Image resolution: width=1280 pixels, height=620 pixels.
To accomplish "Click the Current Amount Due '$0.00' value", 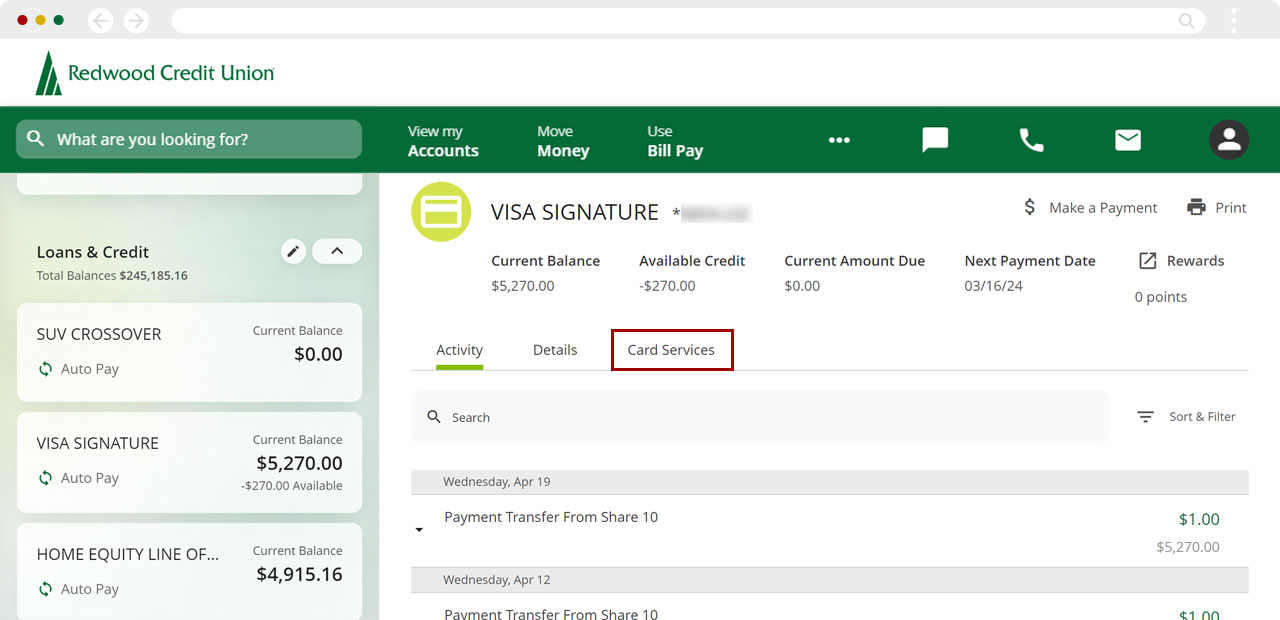I will coord(802,286).
